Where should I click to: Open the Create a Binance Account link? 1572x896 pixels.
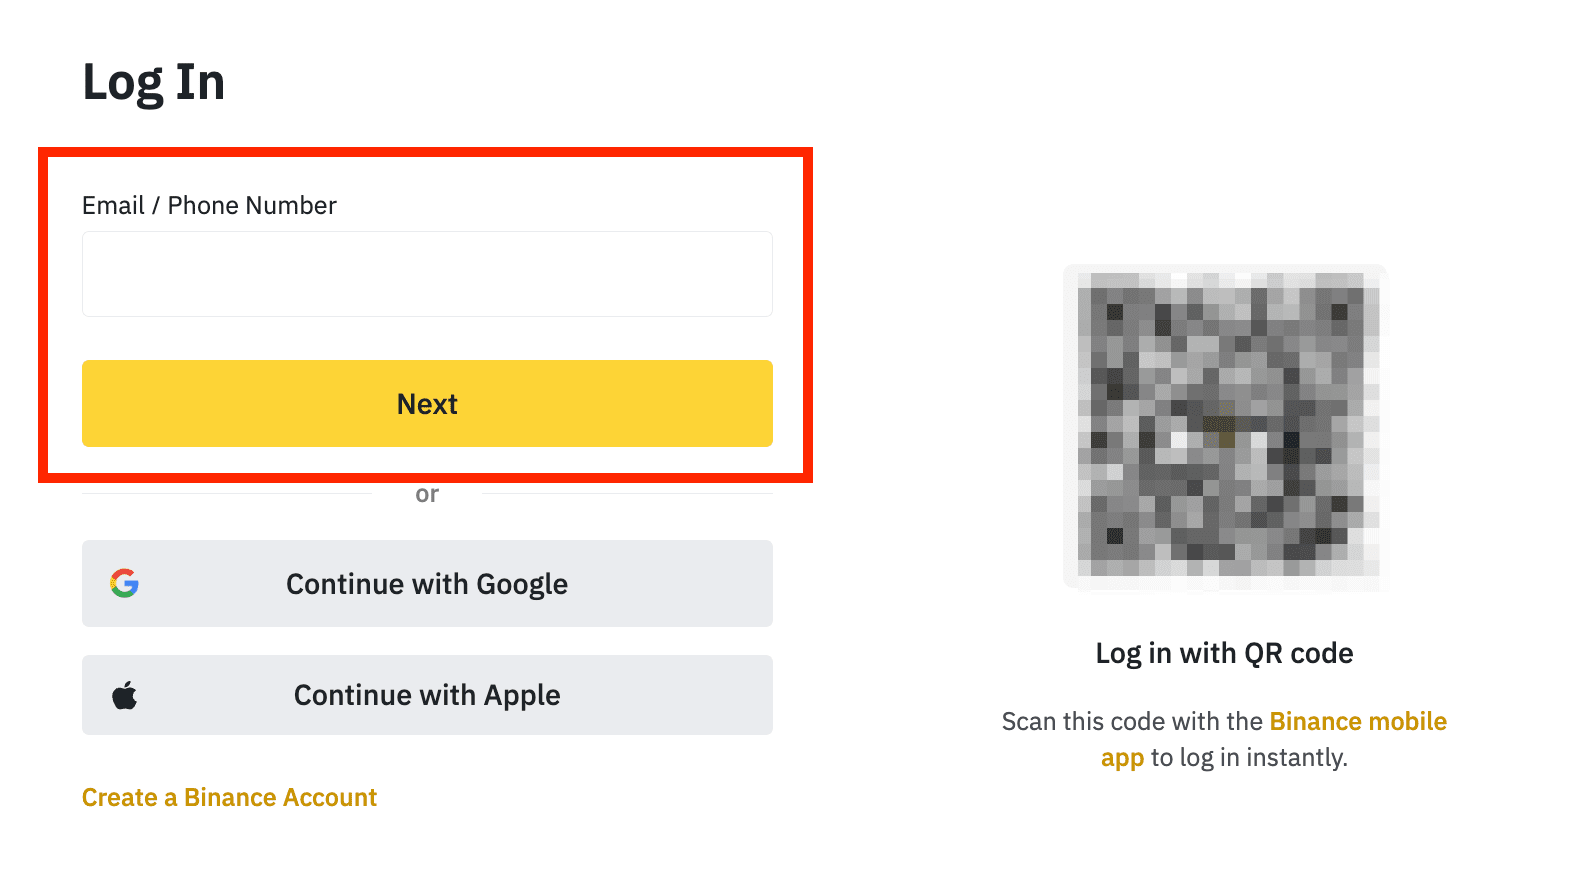pyautogui.click(x=229, y=797)
